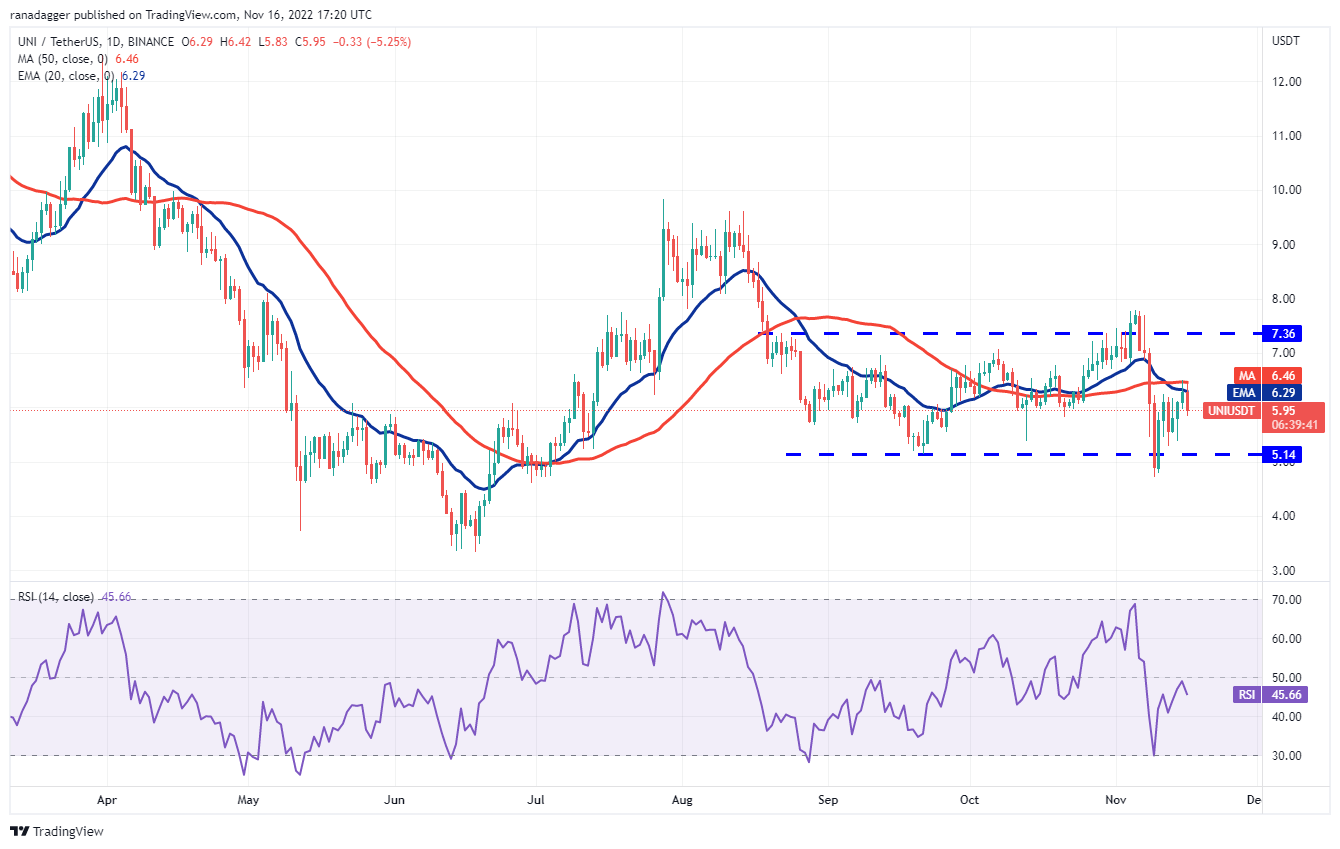Open the RSI (14, close) indicator legend
Viewport: 1340px width, 849px height.
click(x=58, y=597)
